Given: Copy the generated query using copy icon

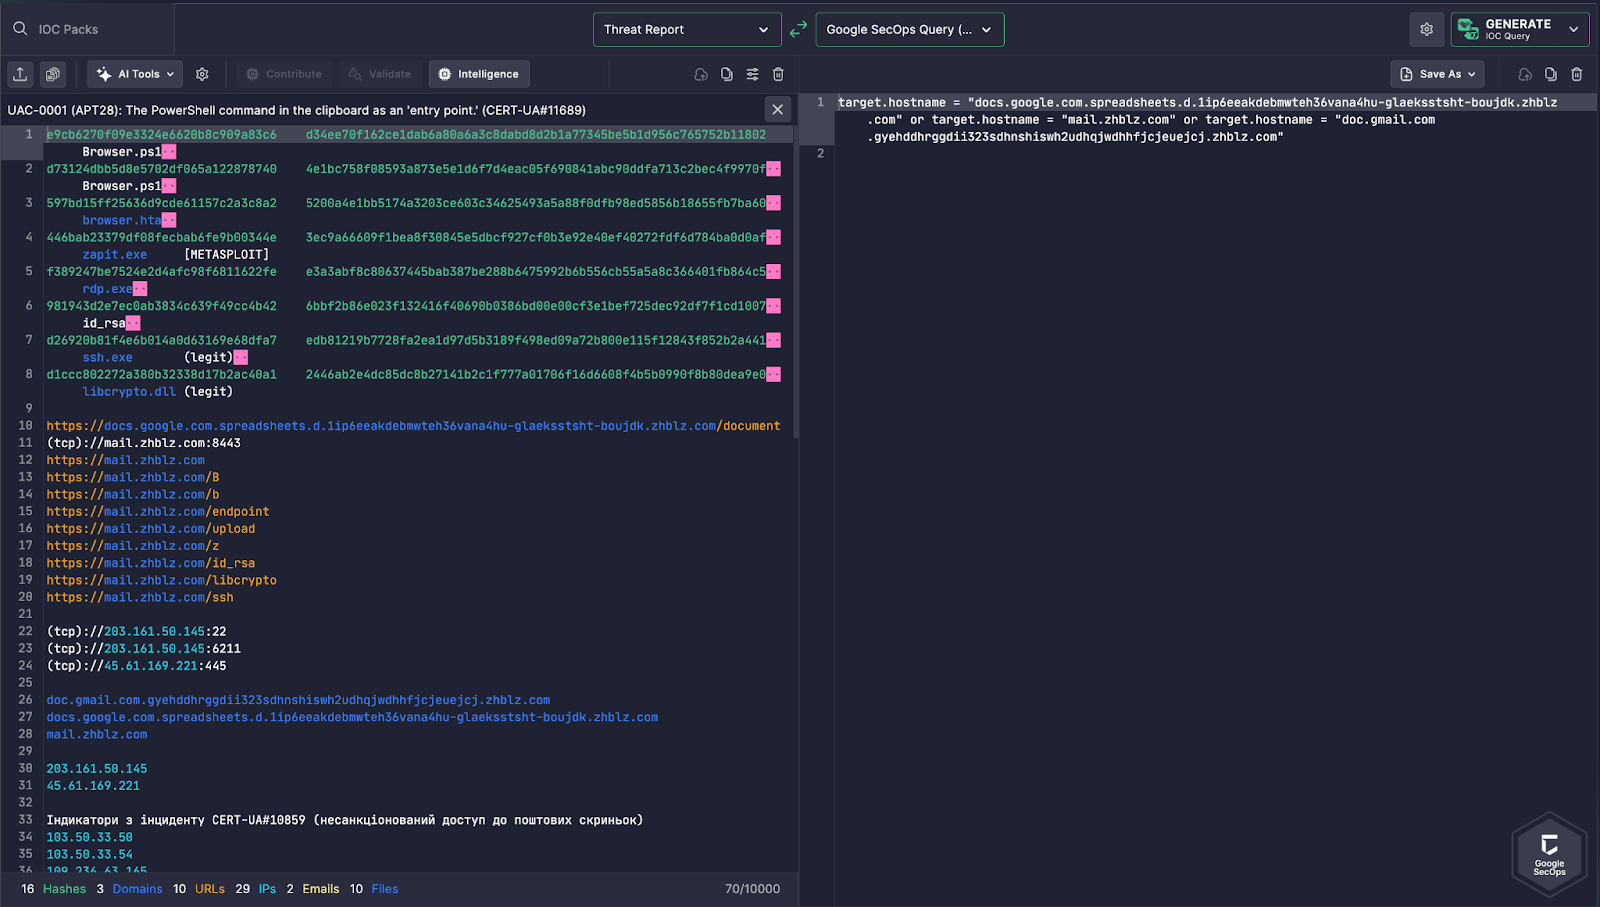Looking at the screenshot, I should click(1550, 74).
